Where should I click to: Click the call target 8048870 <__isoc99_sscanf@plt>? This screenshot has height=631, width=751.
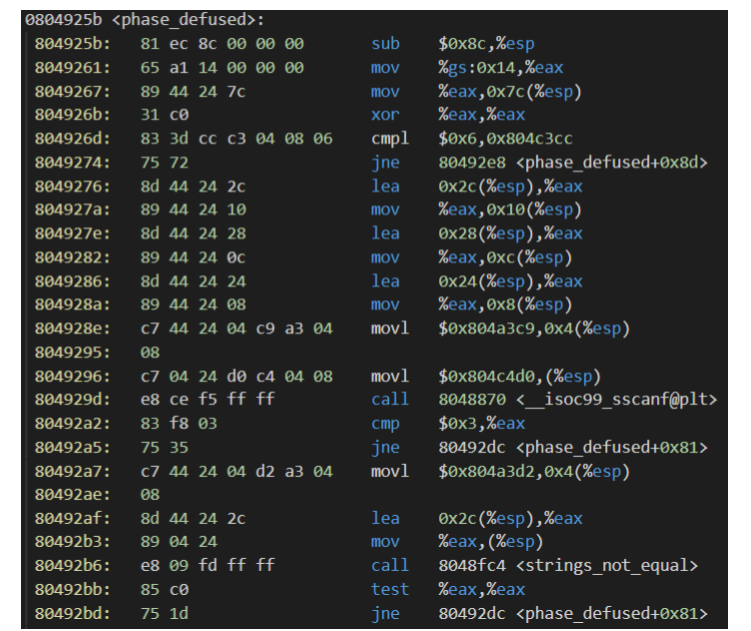click(x=578, y=399)
